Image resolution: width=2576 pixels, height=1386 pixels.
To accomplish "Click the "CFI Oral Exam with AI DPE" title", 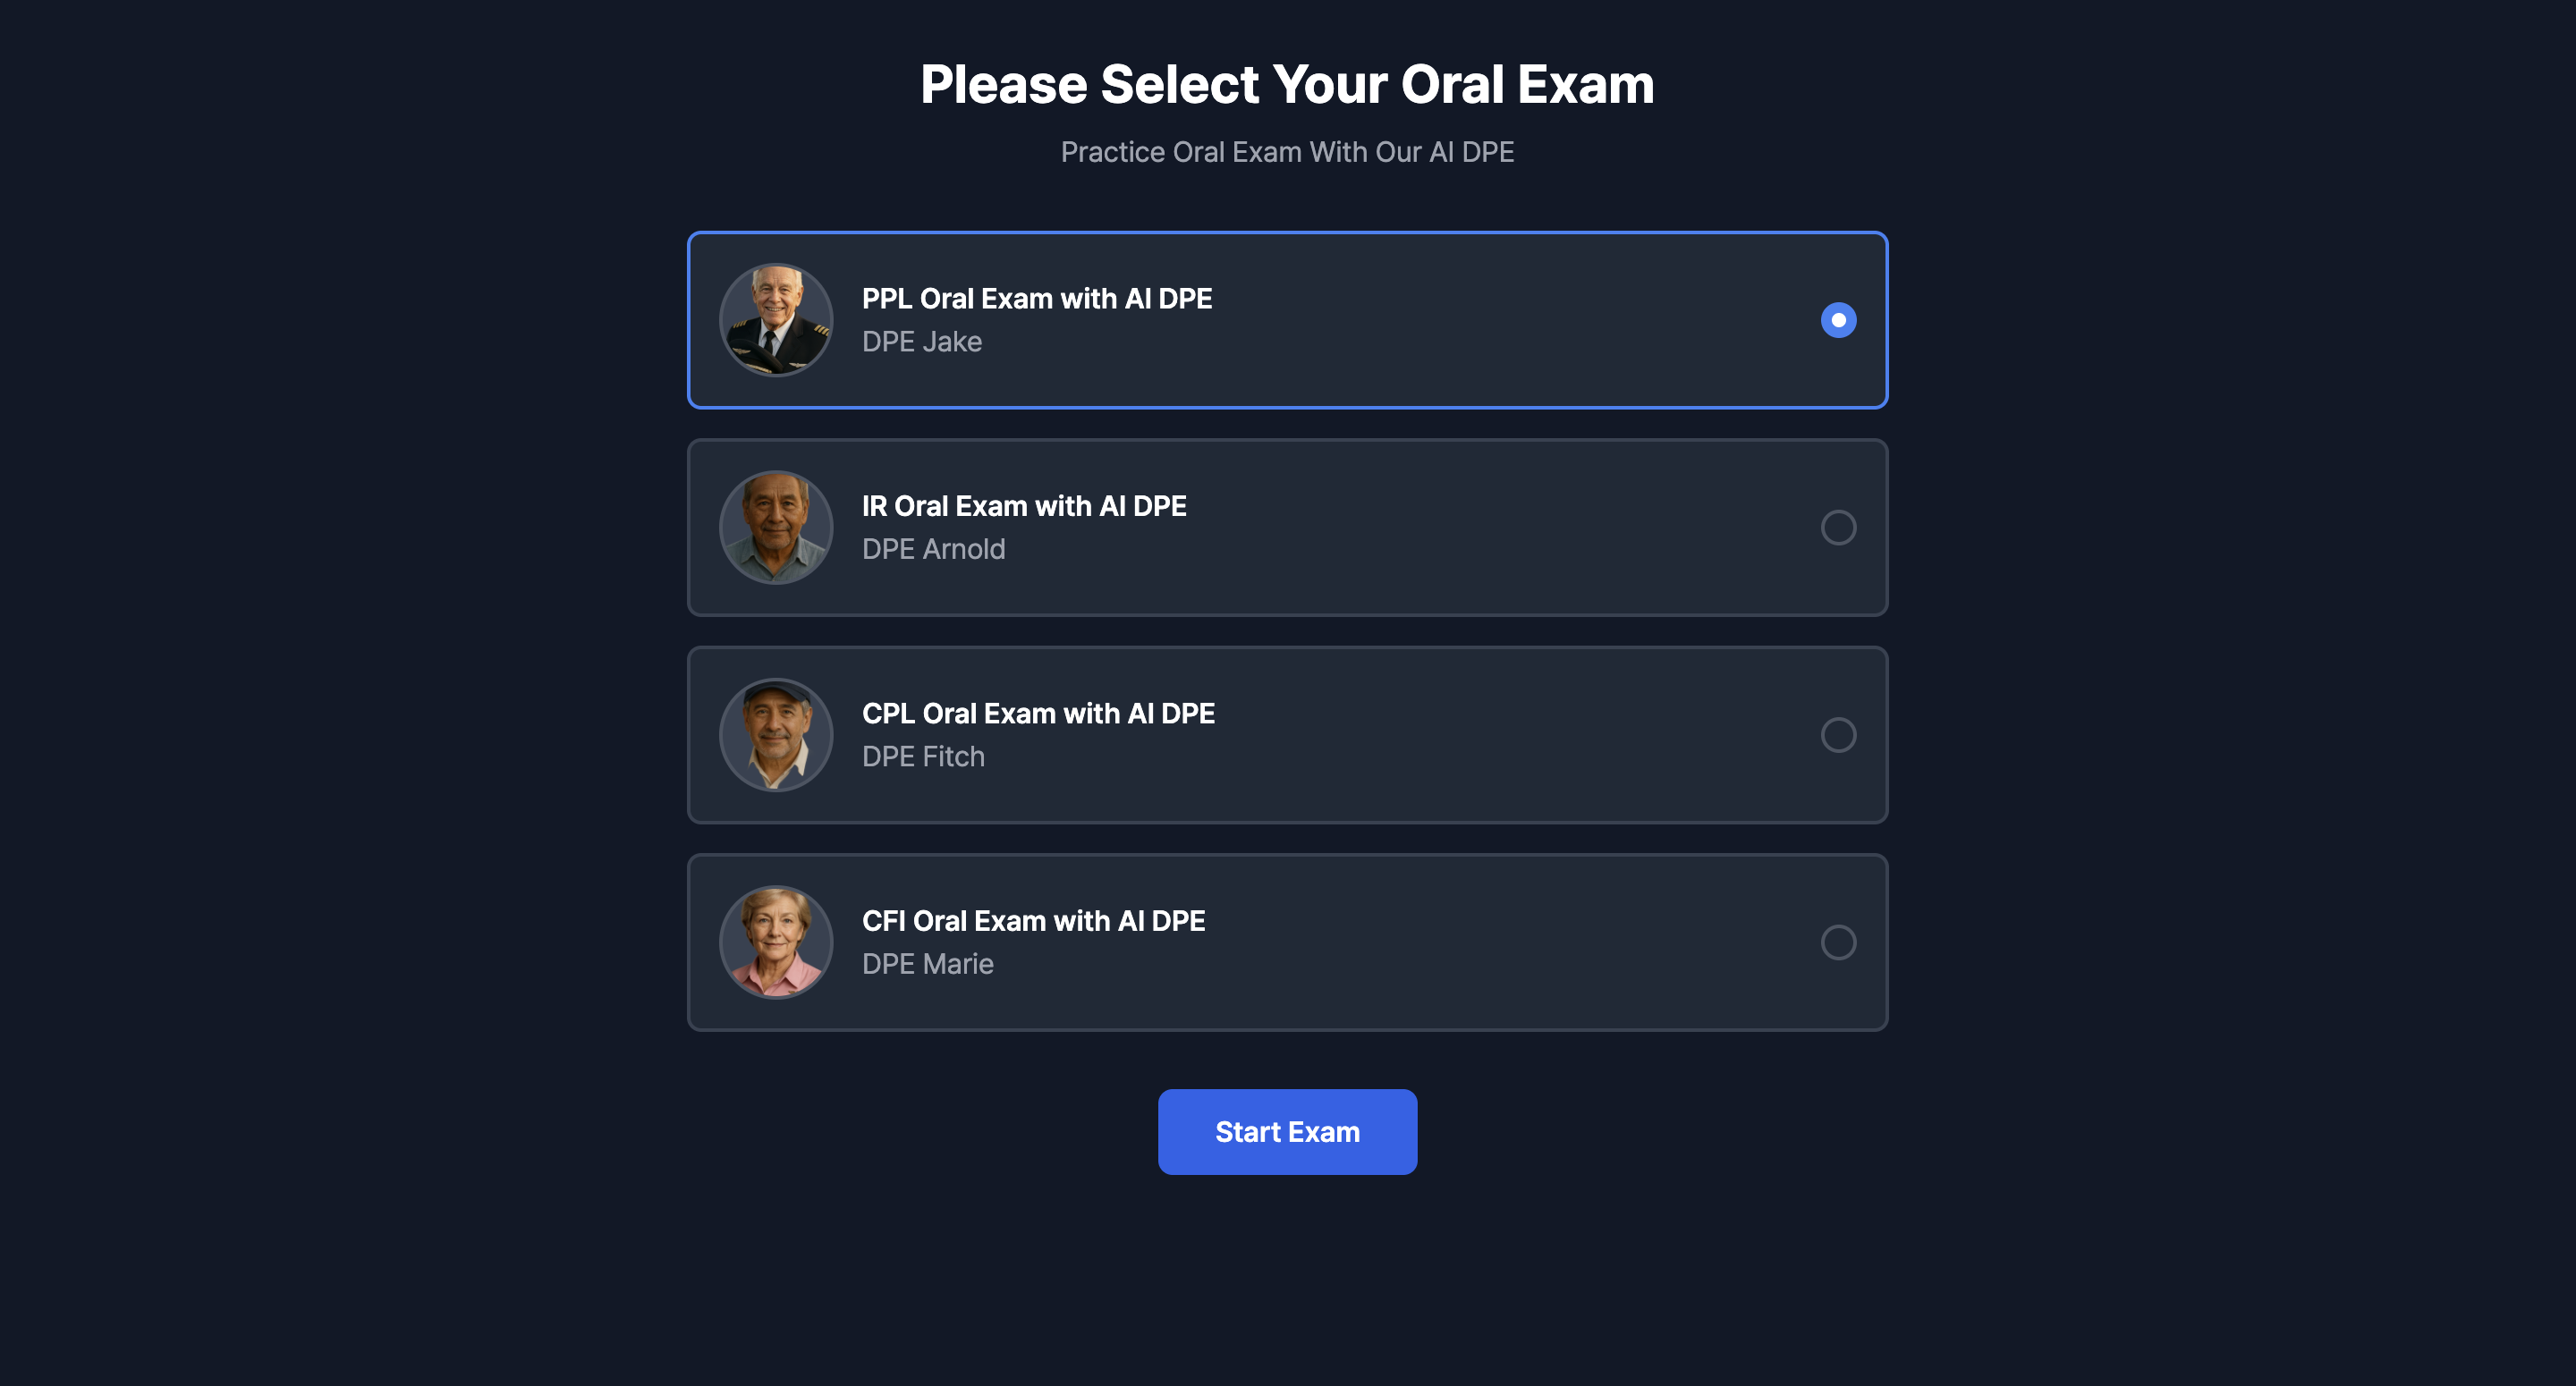I will tap(1033, 921).
